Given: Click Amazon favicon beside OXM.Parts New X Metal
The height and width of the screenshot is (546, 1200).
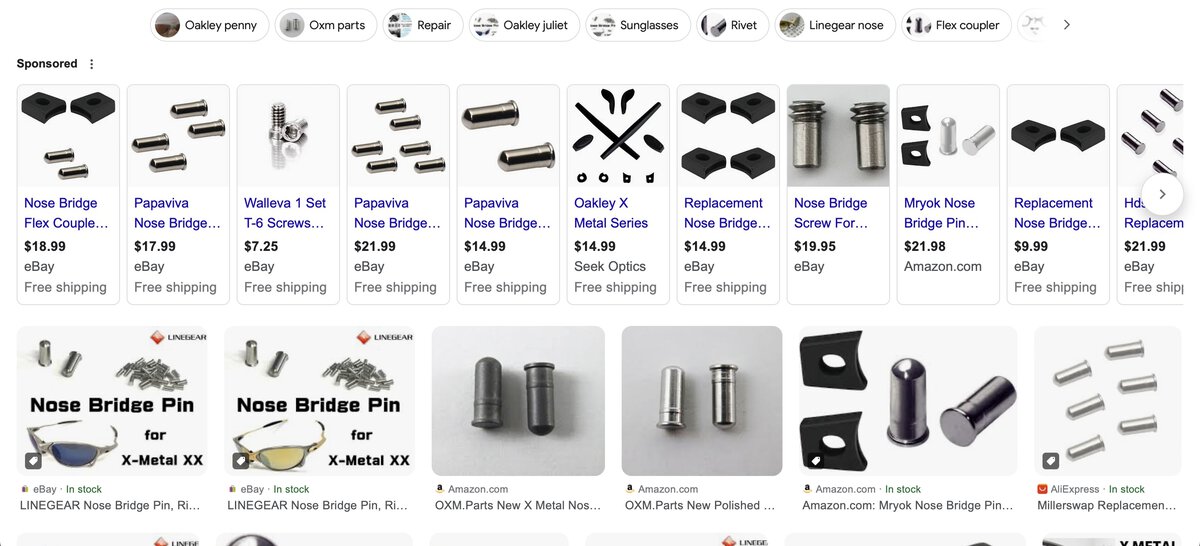Looking at the screenshot, I should point(440,489).
